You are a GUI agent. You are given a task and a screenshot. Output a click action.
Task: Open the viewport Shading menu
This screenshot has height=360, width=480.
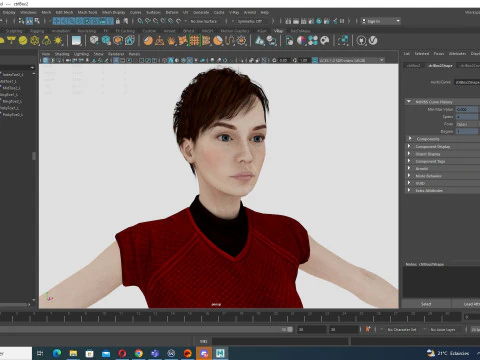pos(62,54)
